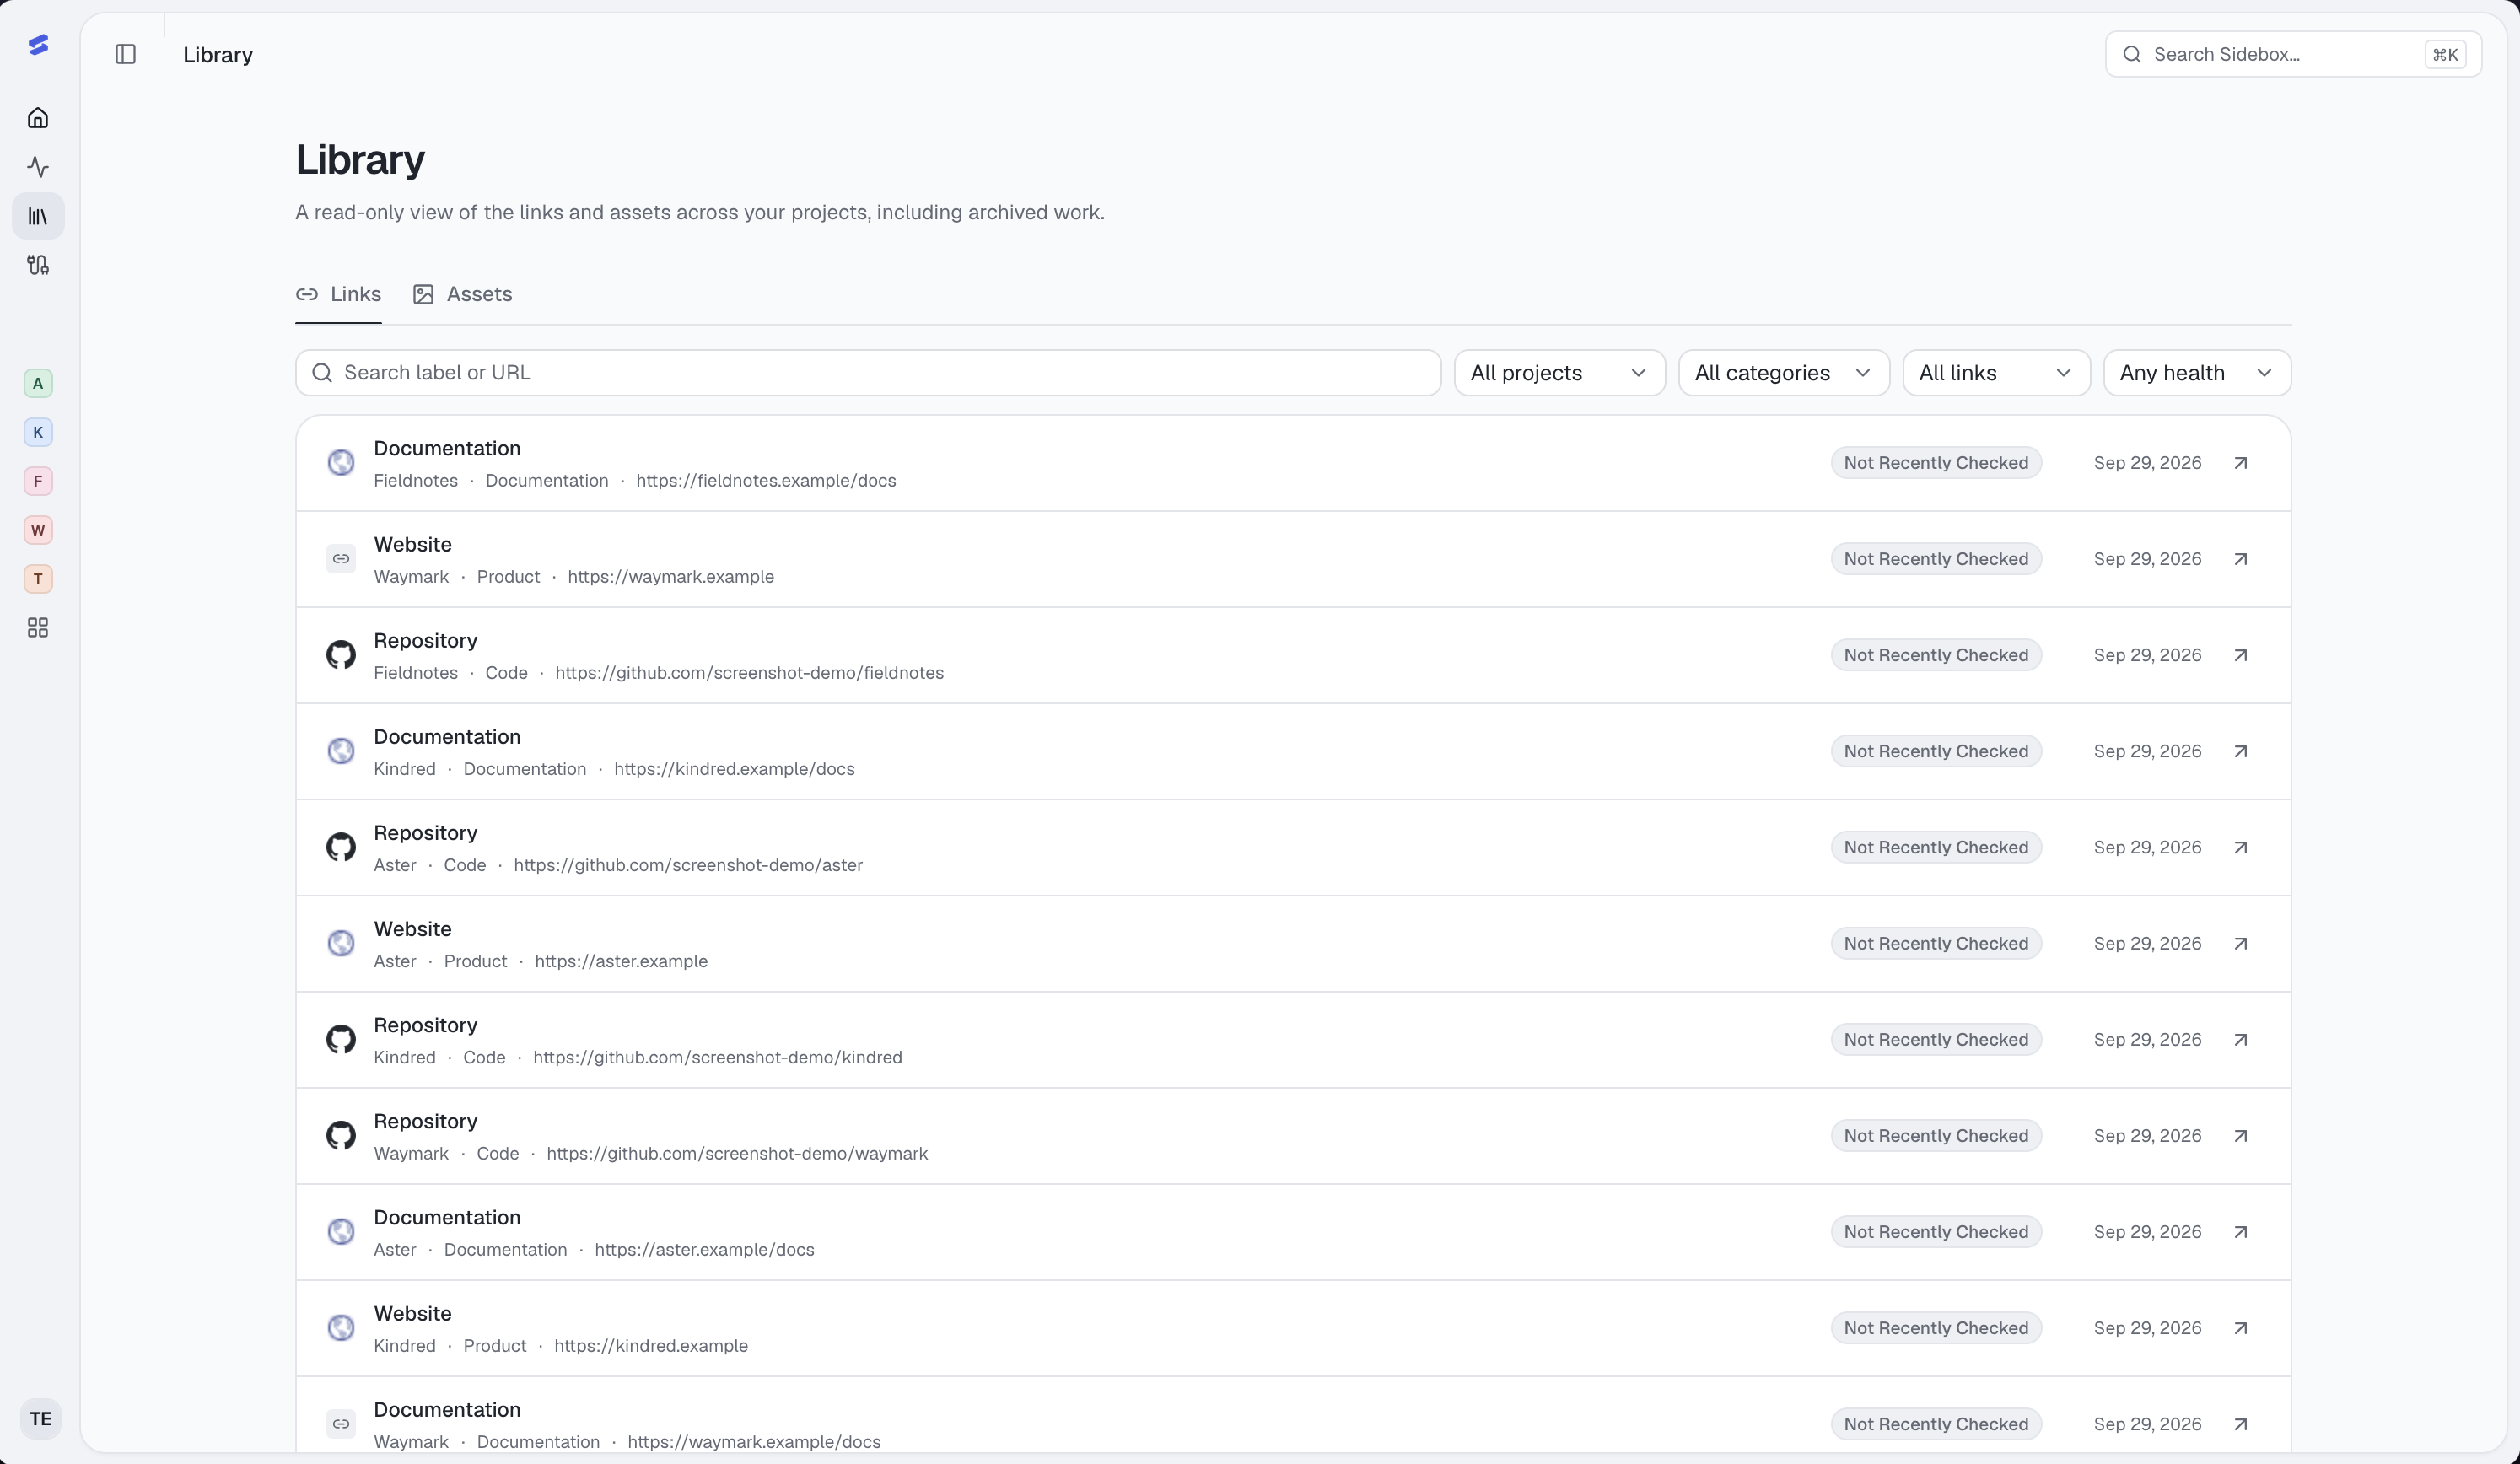2520x1464 pixels.
Task: Open project F badge in sidebar
Action: pyautogui.click(x=38, y=481)
